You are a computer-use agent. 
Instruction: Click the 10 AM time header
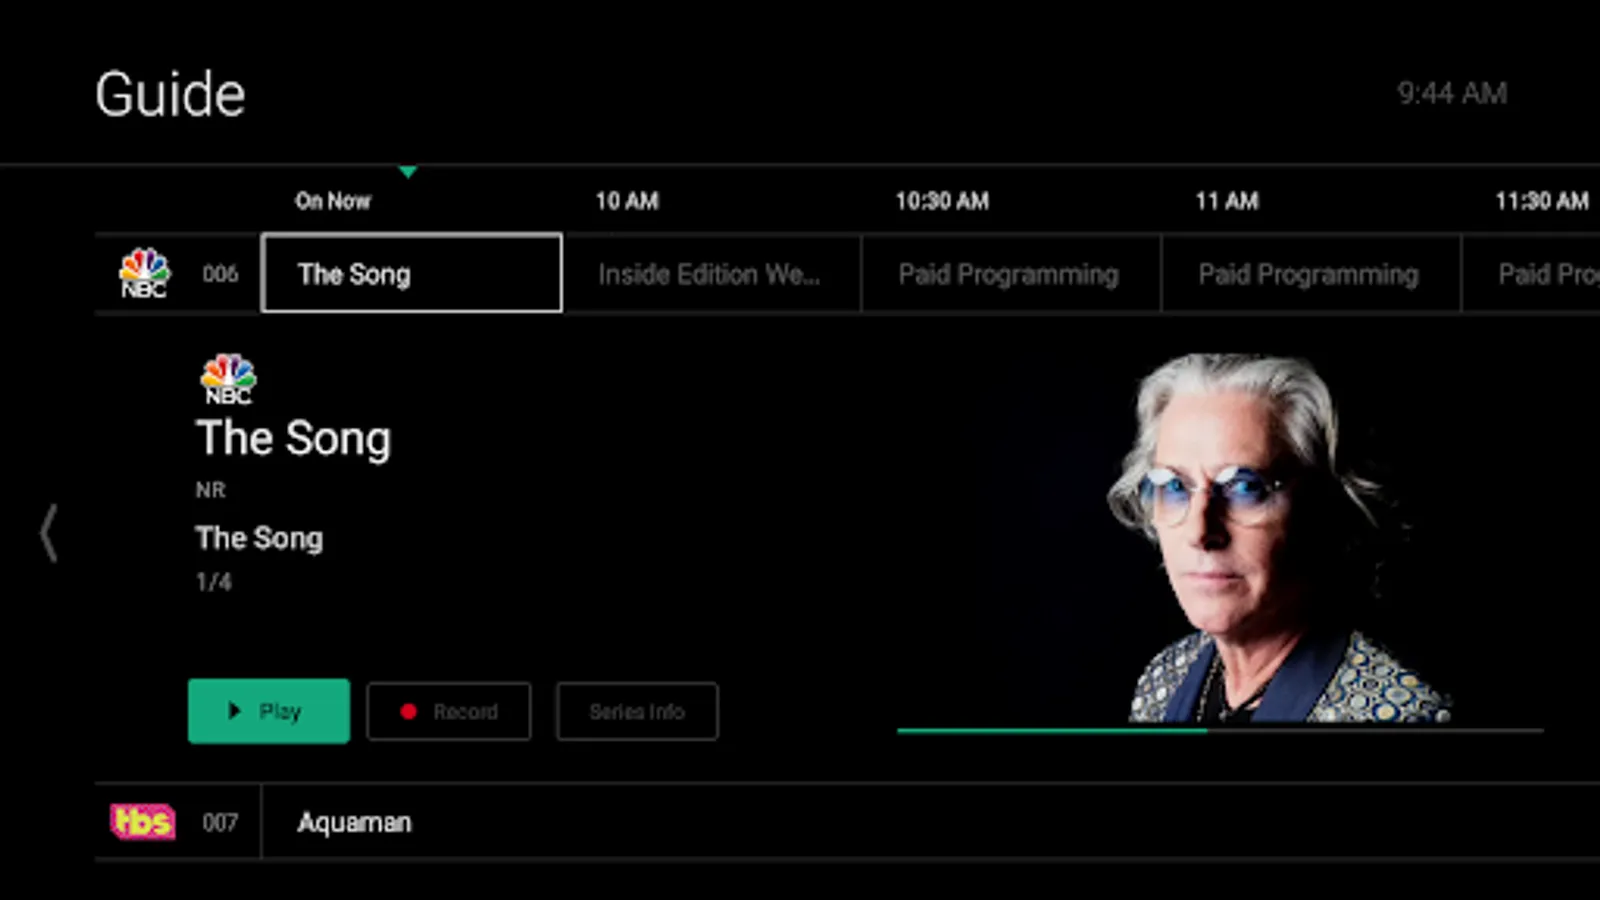click(x=627, y=201)
